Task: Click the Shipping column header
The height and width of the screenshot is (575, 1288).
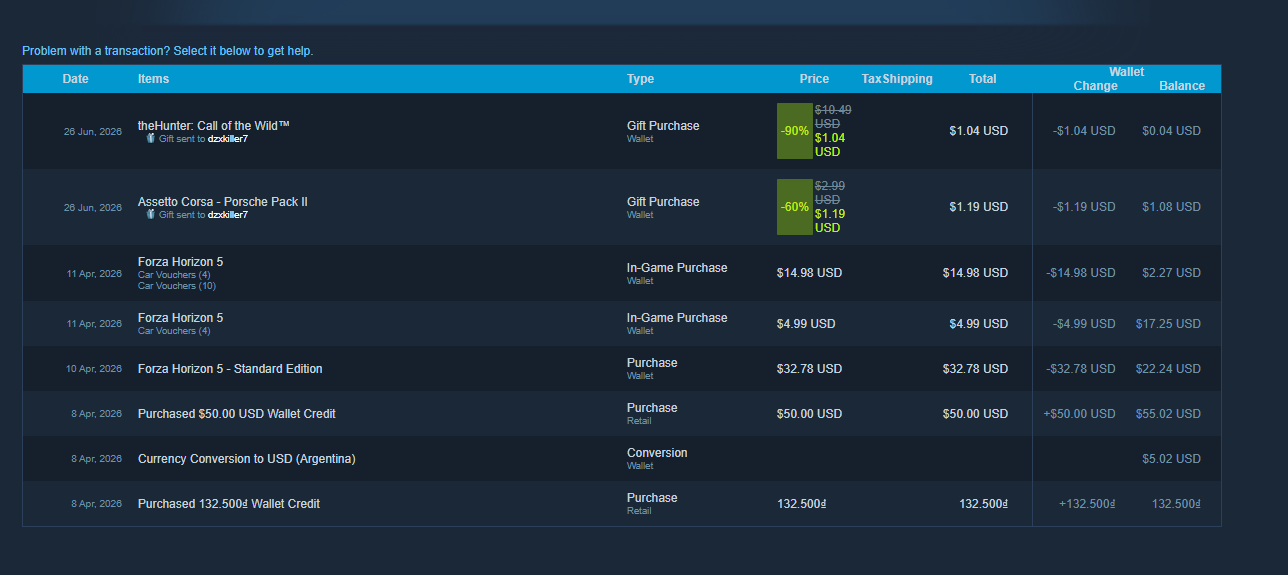Action: pyautogui.click(x=908, y=79)
